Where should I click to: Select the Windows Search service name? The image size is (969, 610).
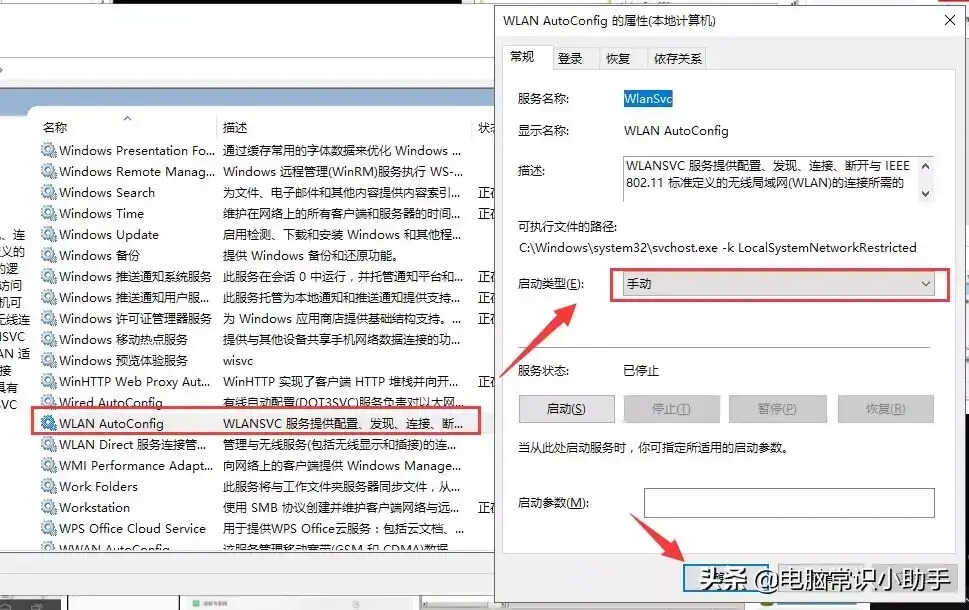coord(107,192)
